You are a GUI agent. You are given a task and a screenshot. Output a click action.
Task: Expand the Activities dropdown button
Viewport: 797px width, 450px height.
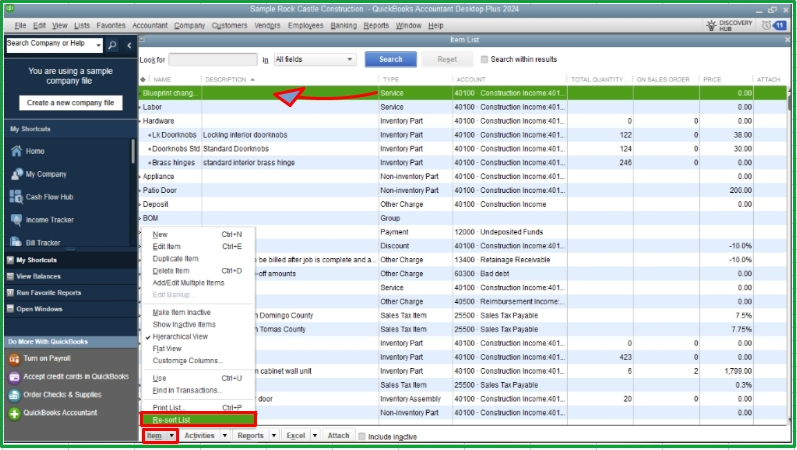[203, 436]
